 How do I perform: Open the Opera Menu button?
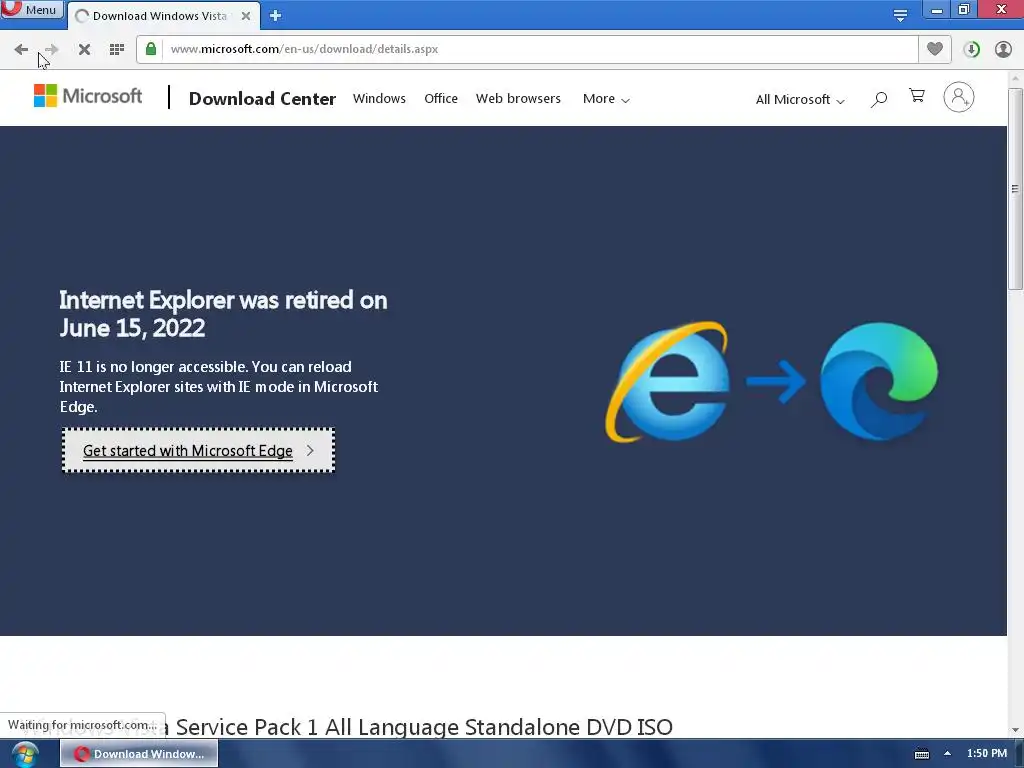[31, 9]
